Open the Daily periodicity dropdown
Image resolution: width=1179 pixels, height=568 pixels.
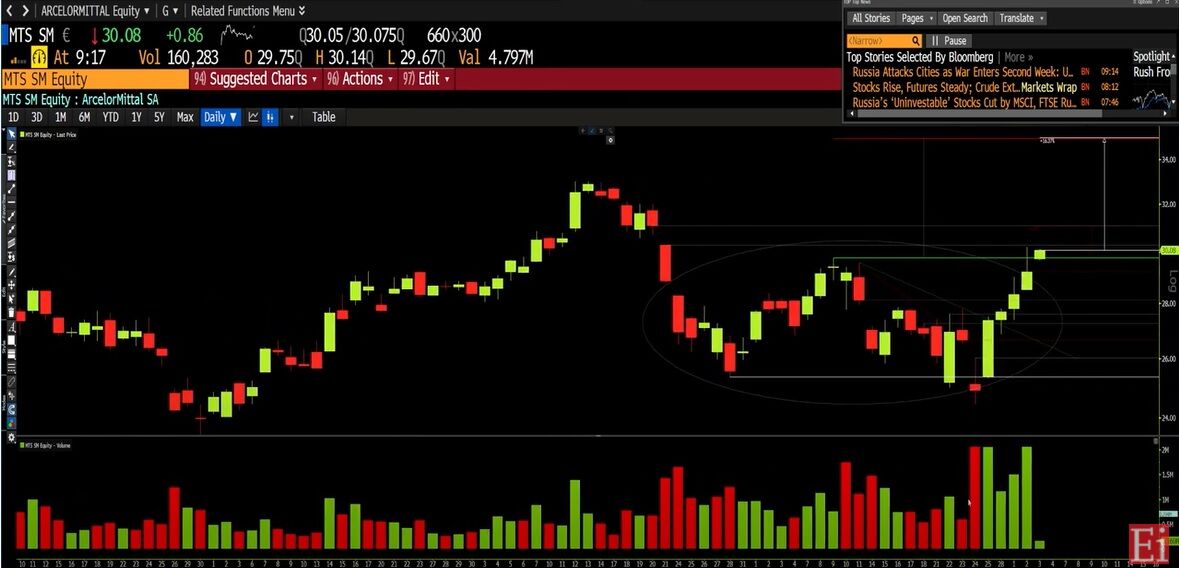point(221,117)
